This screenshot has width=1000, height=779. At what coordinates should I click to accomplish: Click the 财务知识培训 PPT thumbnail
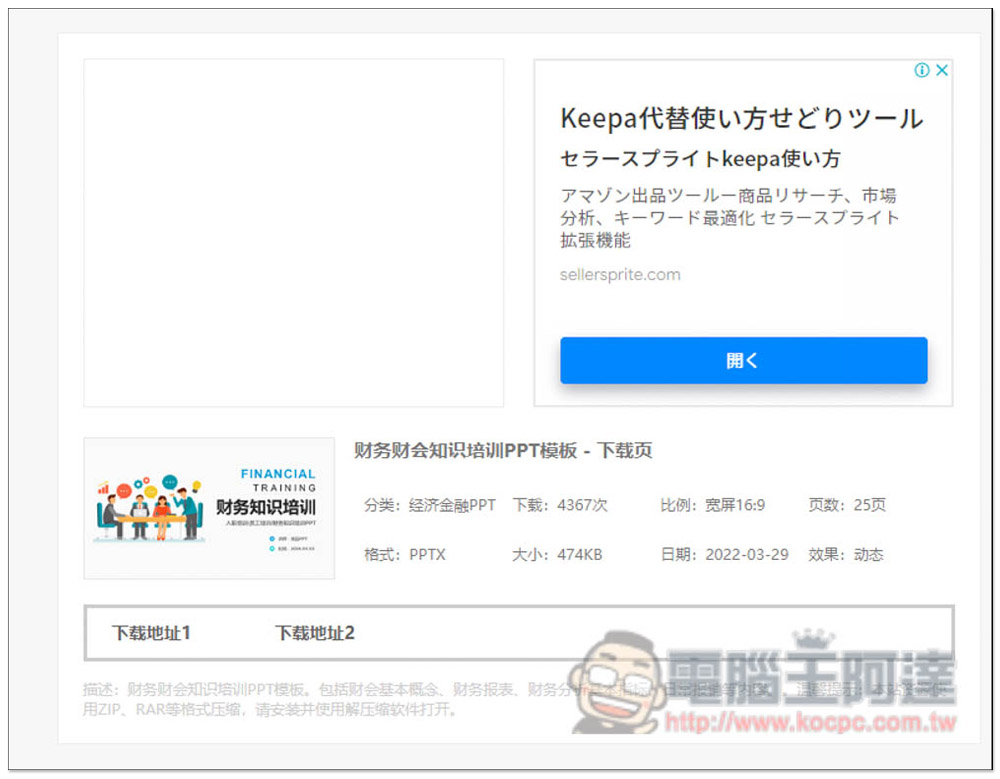(209, 508)
